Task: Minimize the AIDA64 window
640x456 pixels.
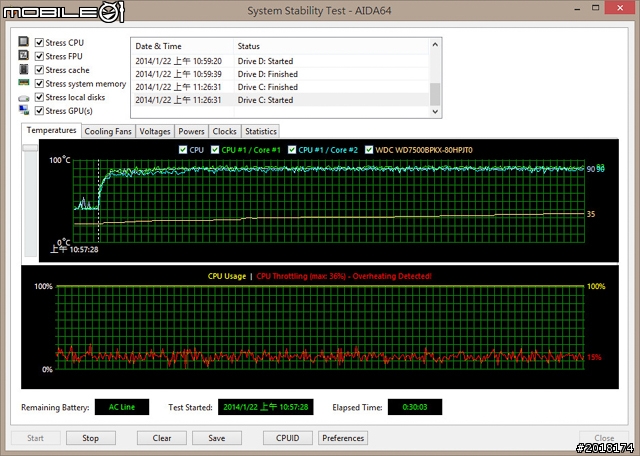Action: (x=577, y=9)
